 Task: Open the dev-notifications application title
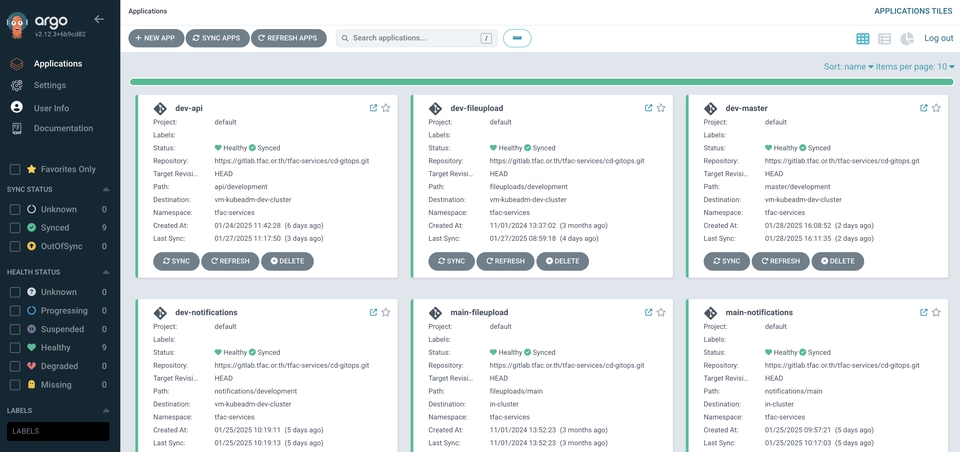coord(206,312)
